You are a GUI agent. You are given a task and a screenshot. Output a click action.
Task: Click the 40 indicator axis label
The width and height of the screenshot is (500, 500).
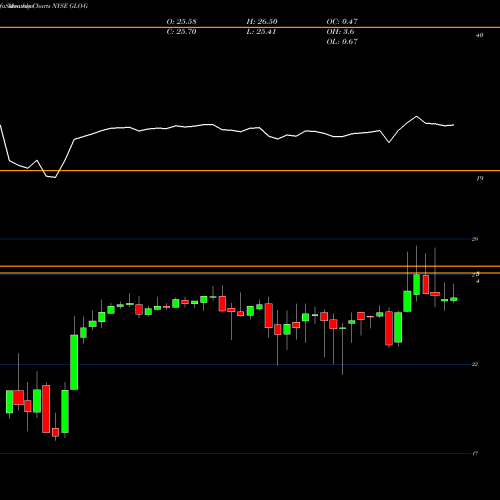pyautogui.click(x=479, y=35)
